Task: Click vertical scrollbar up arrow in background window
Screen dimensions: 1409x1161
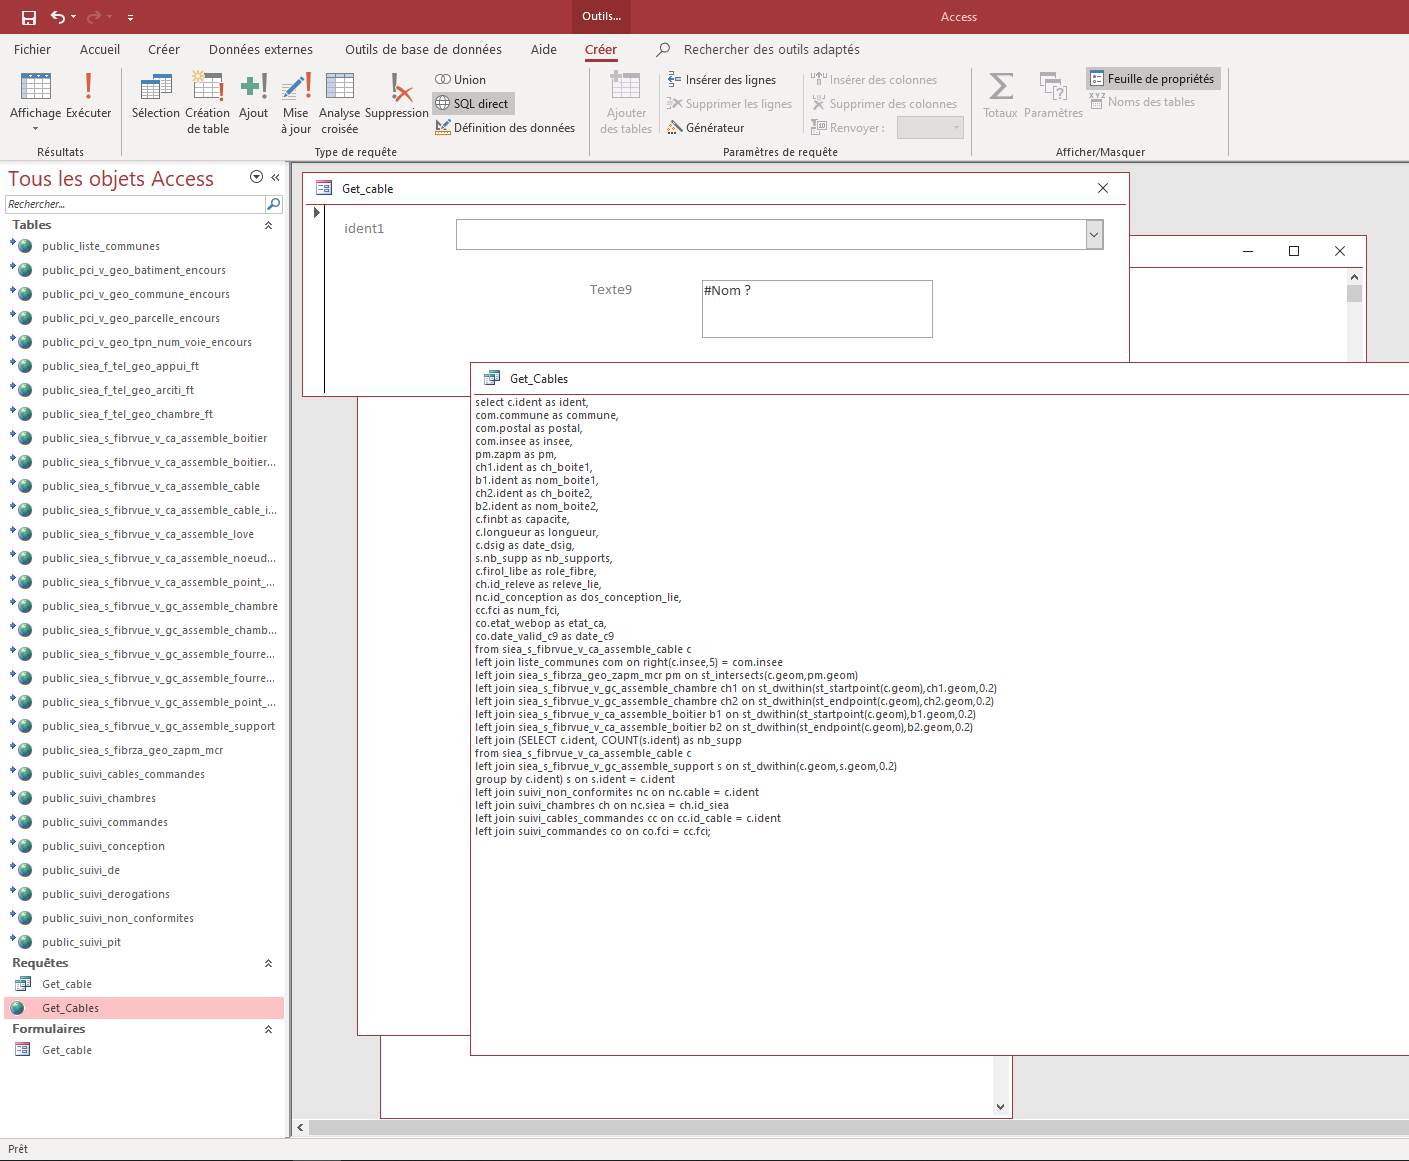Action: [1354, 277]
